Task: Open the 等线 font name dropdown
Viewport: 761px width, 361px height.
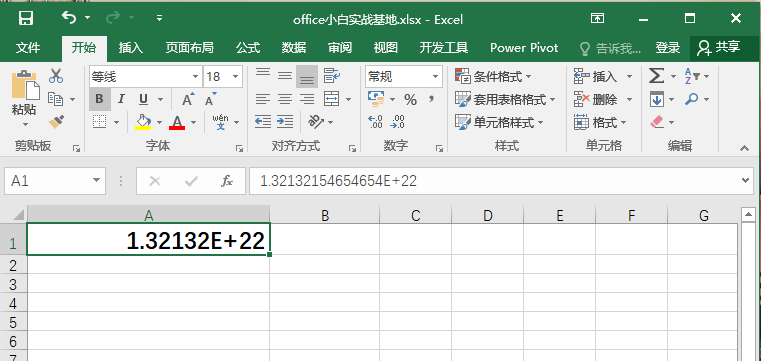Action: pos(195,77)
